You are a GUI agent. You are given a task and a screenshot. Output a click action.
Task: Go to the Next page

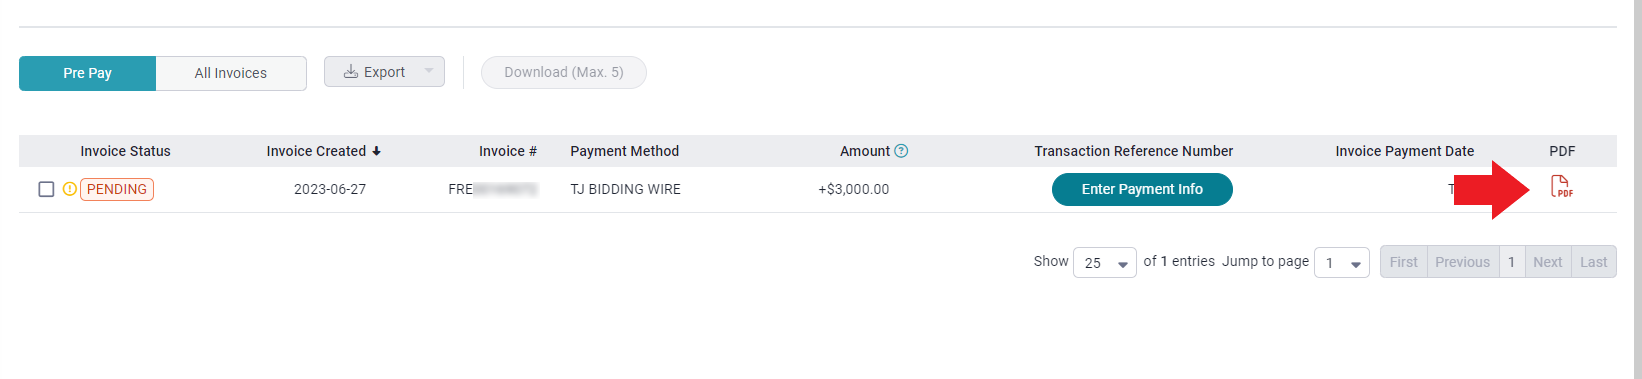[1547, 262]
